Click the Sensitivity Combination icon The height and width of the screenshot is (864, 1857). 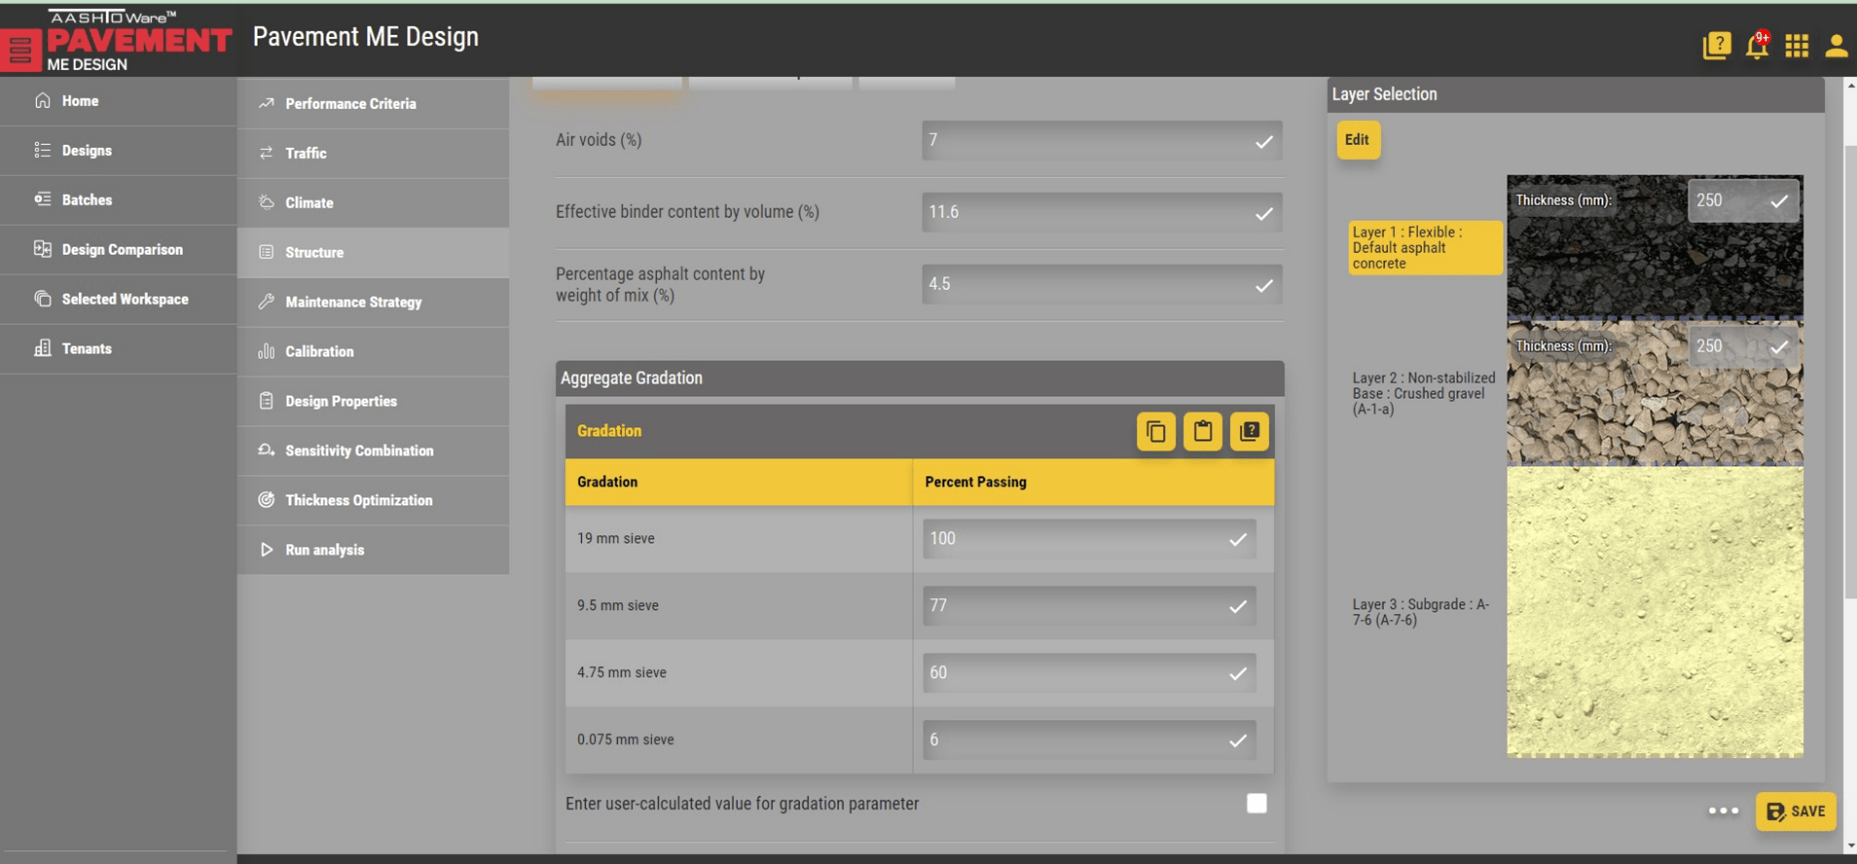click(x=266, y=450)
